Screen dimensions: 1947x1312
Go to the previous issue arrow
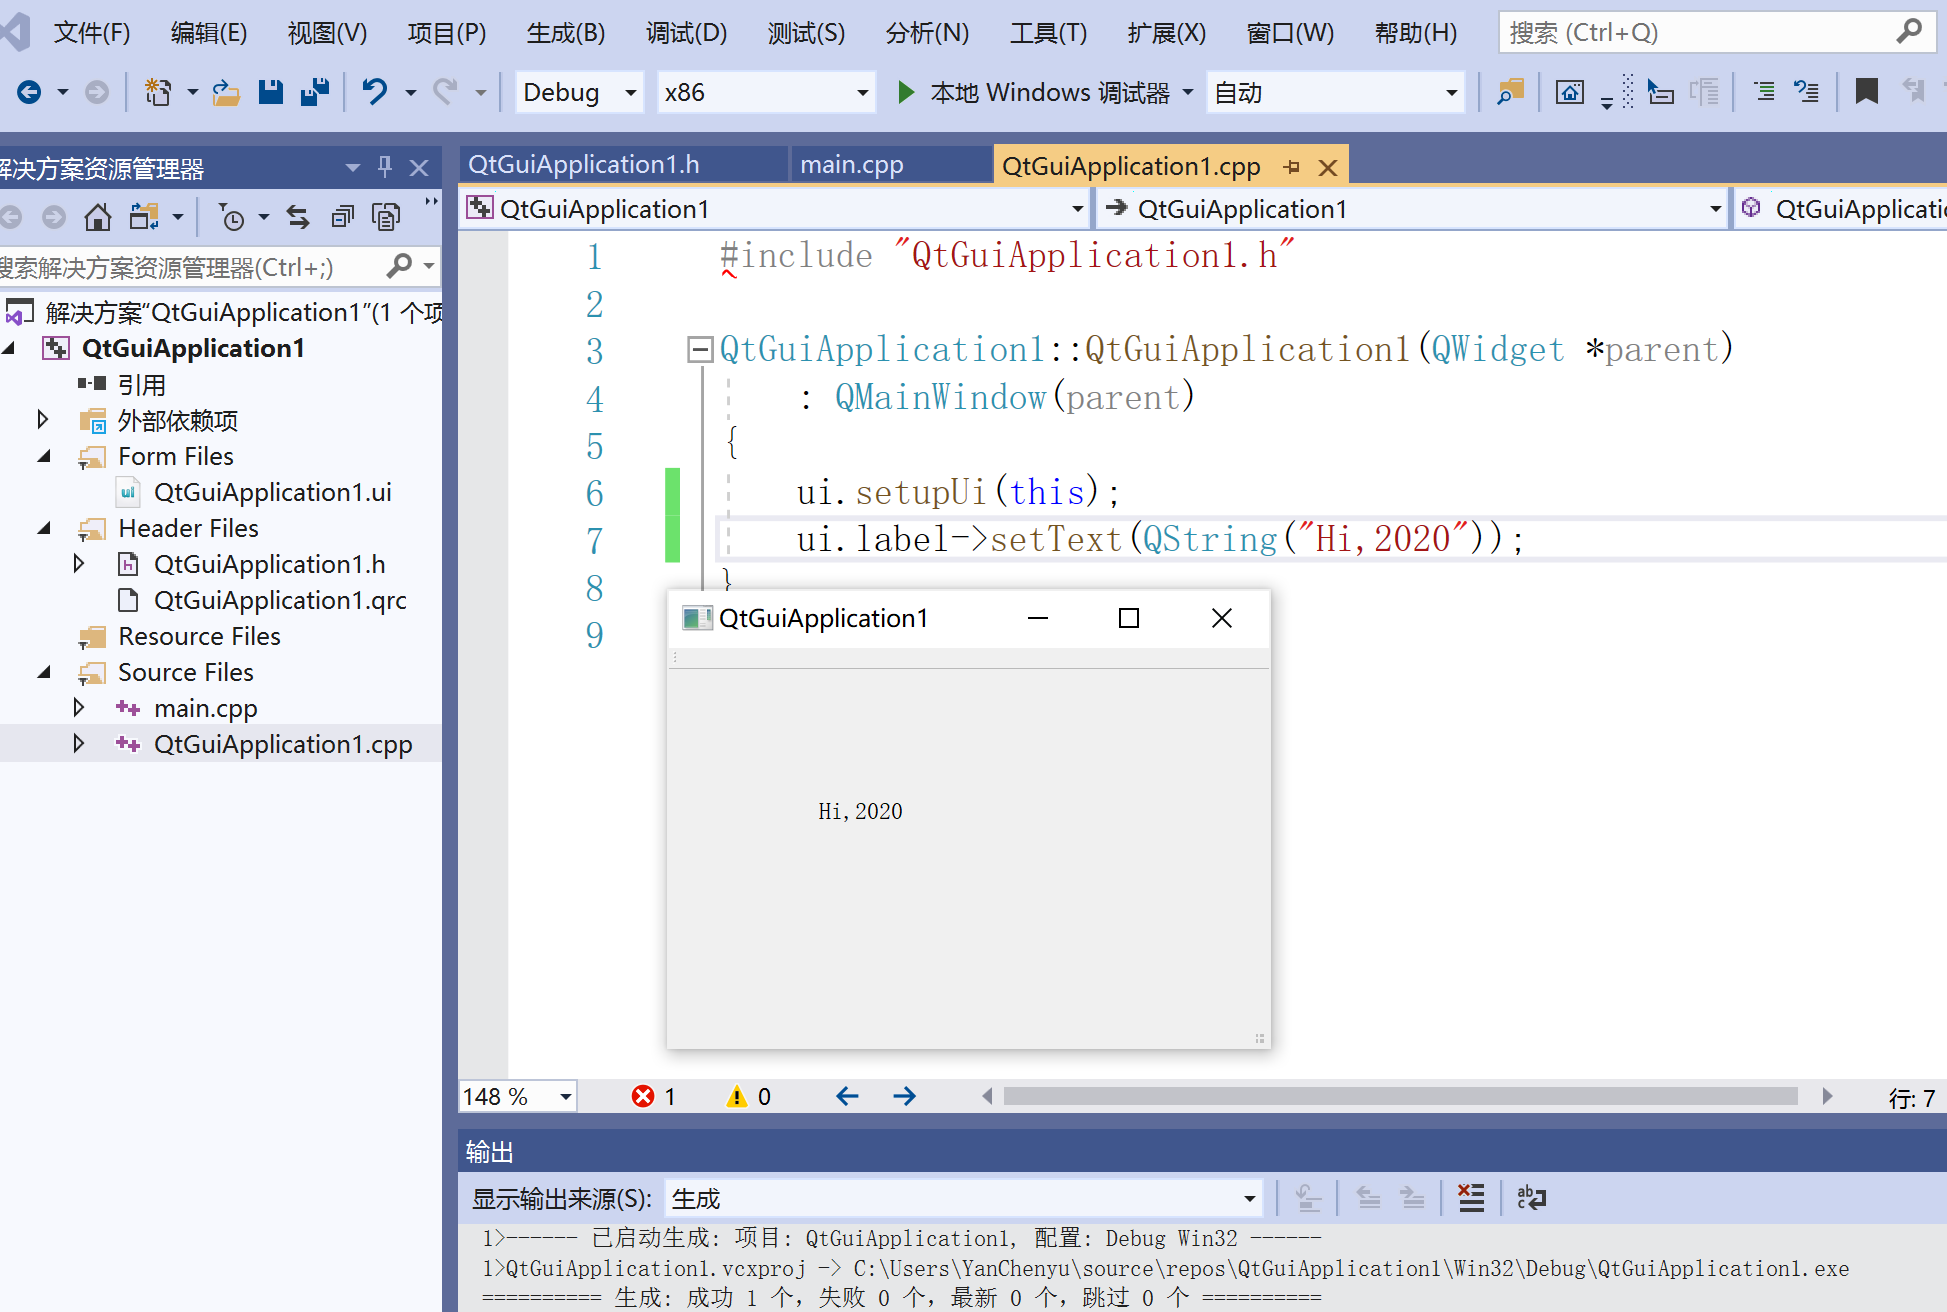[x=847, y=1097]
